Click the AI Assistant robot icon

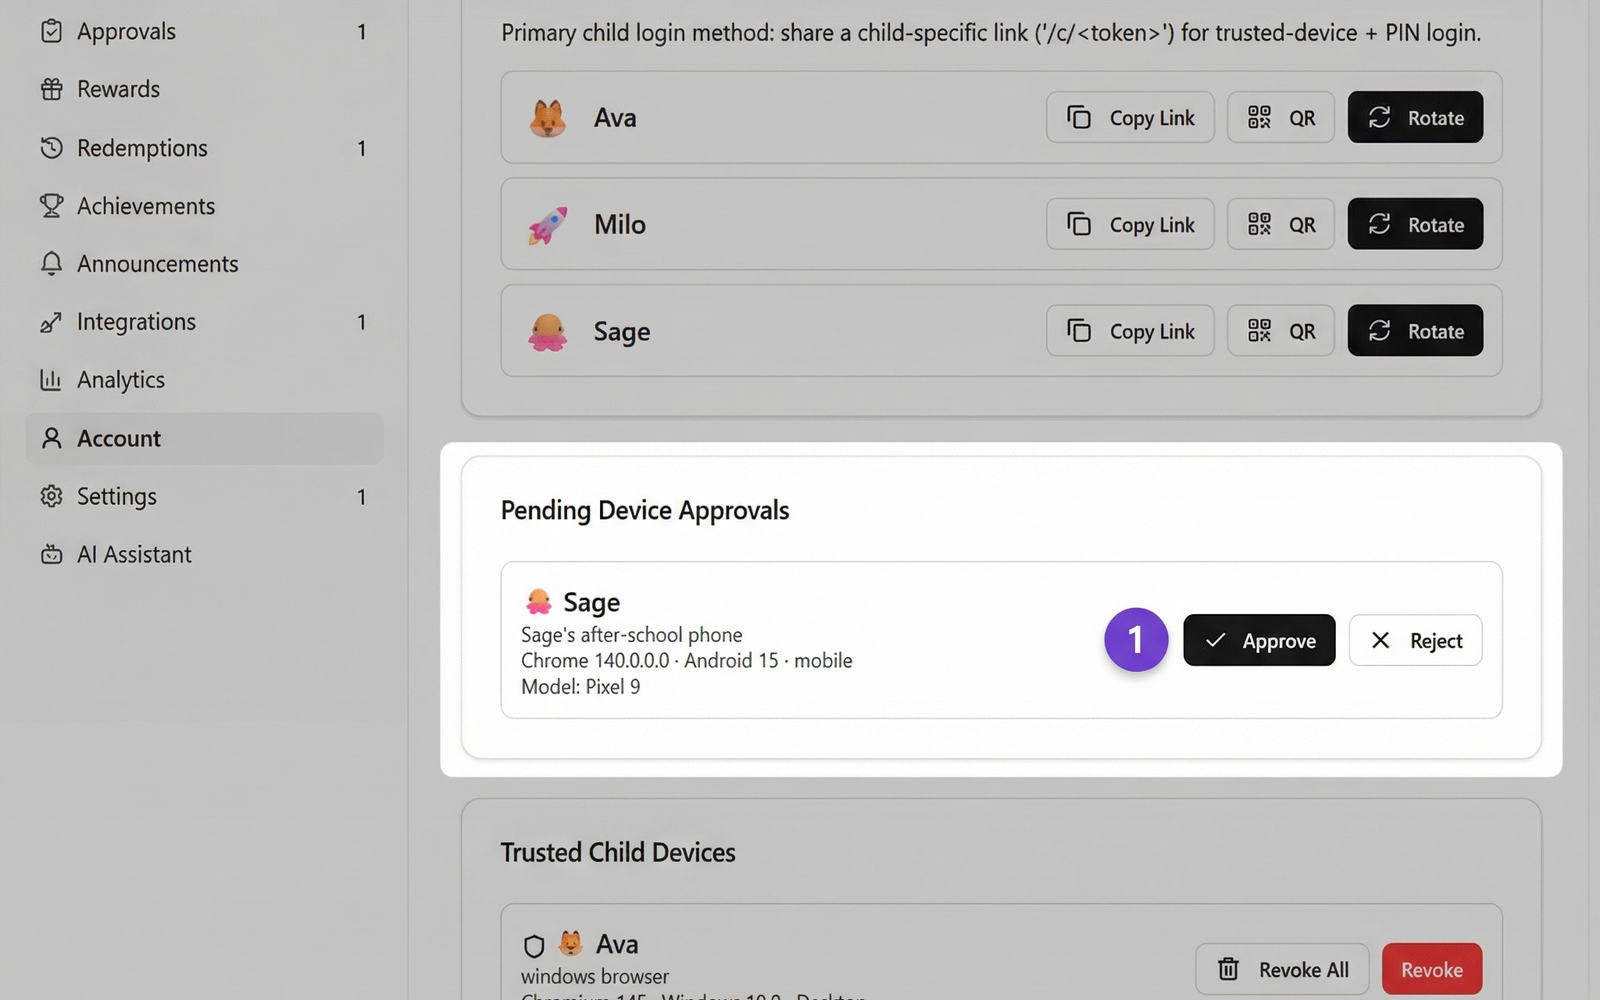pos(52,553)
